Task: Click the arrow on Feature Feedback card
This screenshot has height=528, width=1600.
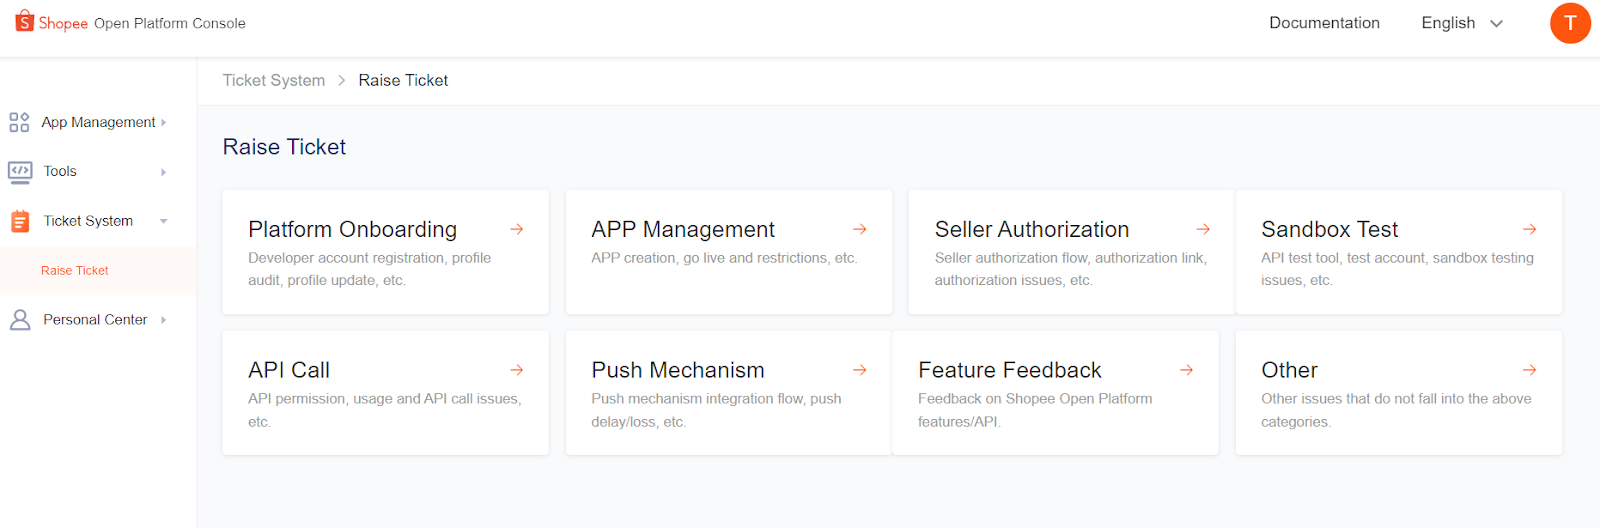Action: tap(1186, 370)
